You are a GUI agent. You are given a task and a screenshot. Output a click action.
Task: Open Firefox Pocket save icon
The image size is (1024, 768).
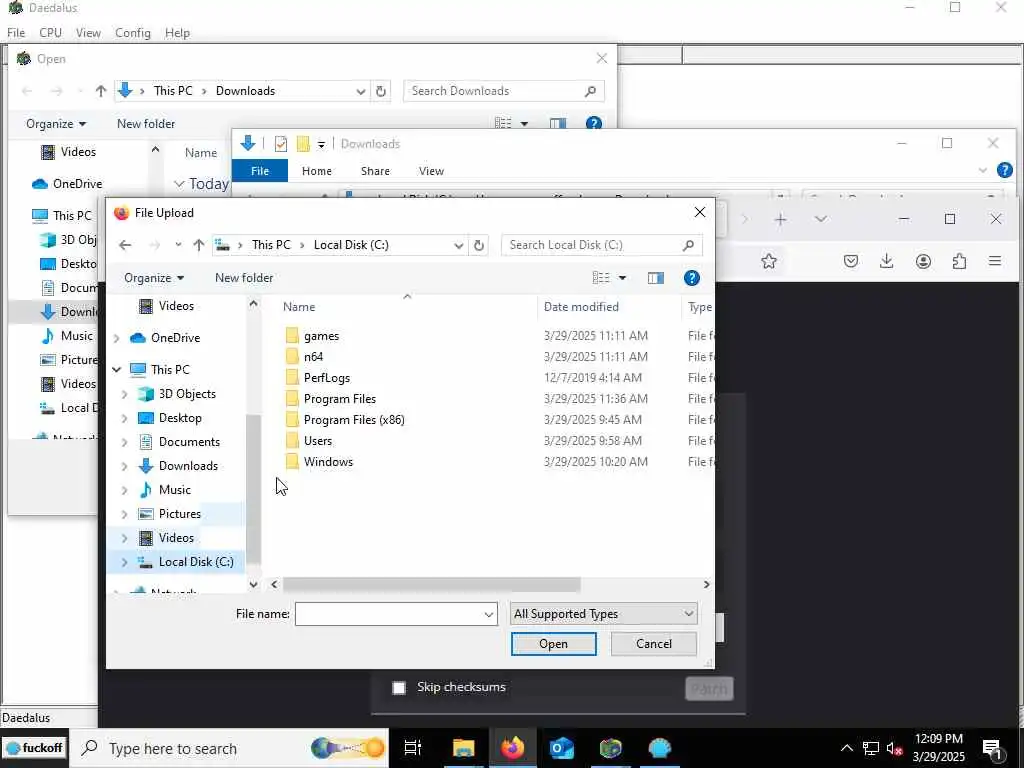[850, 262]
